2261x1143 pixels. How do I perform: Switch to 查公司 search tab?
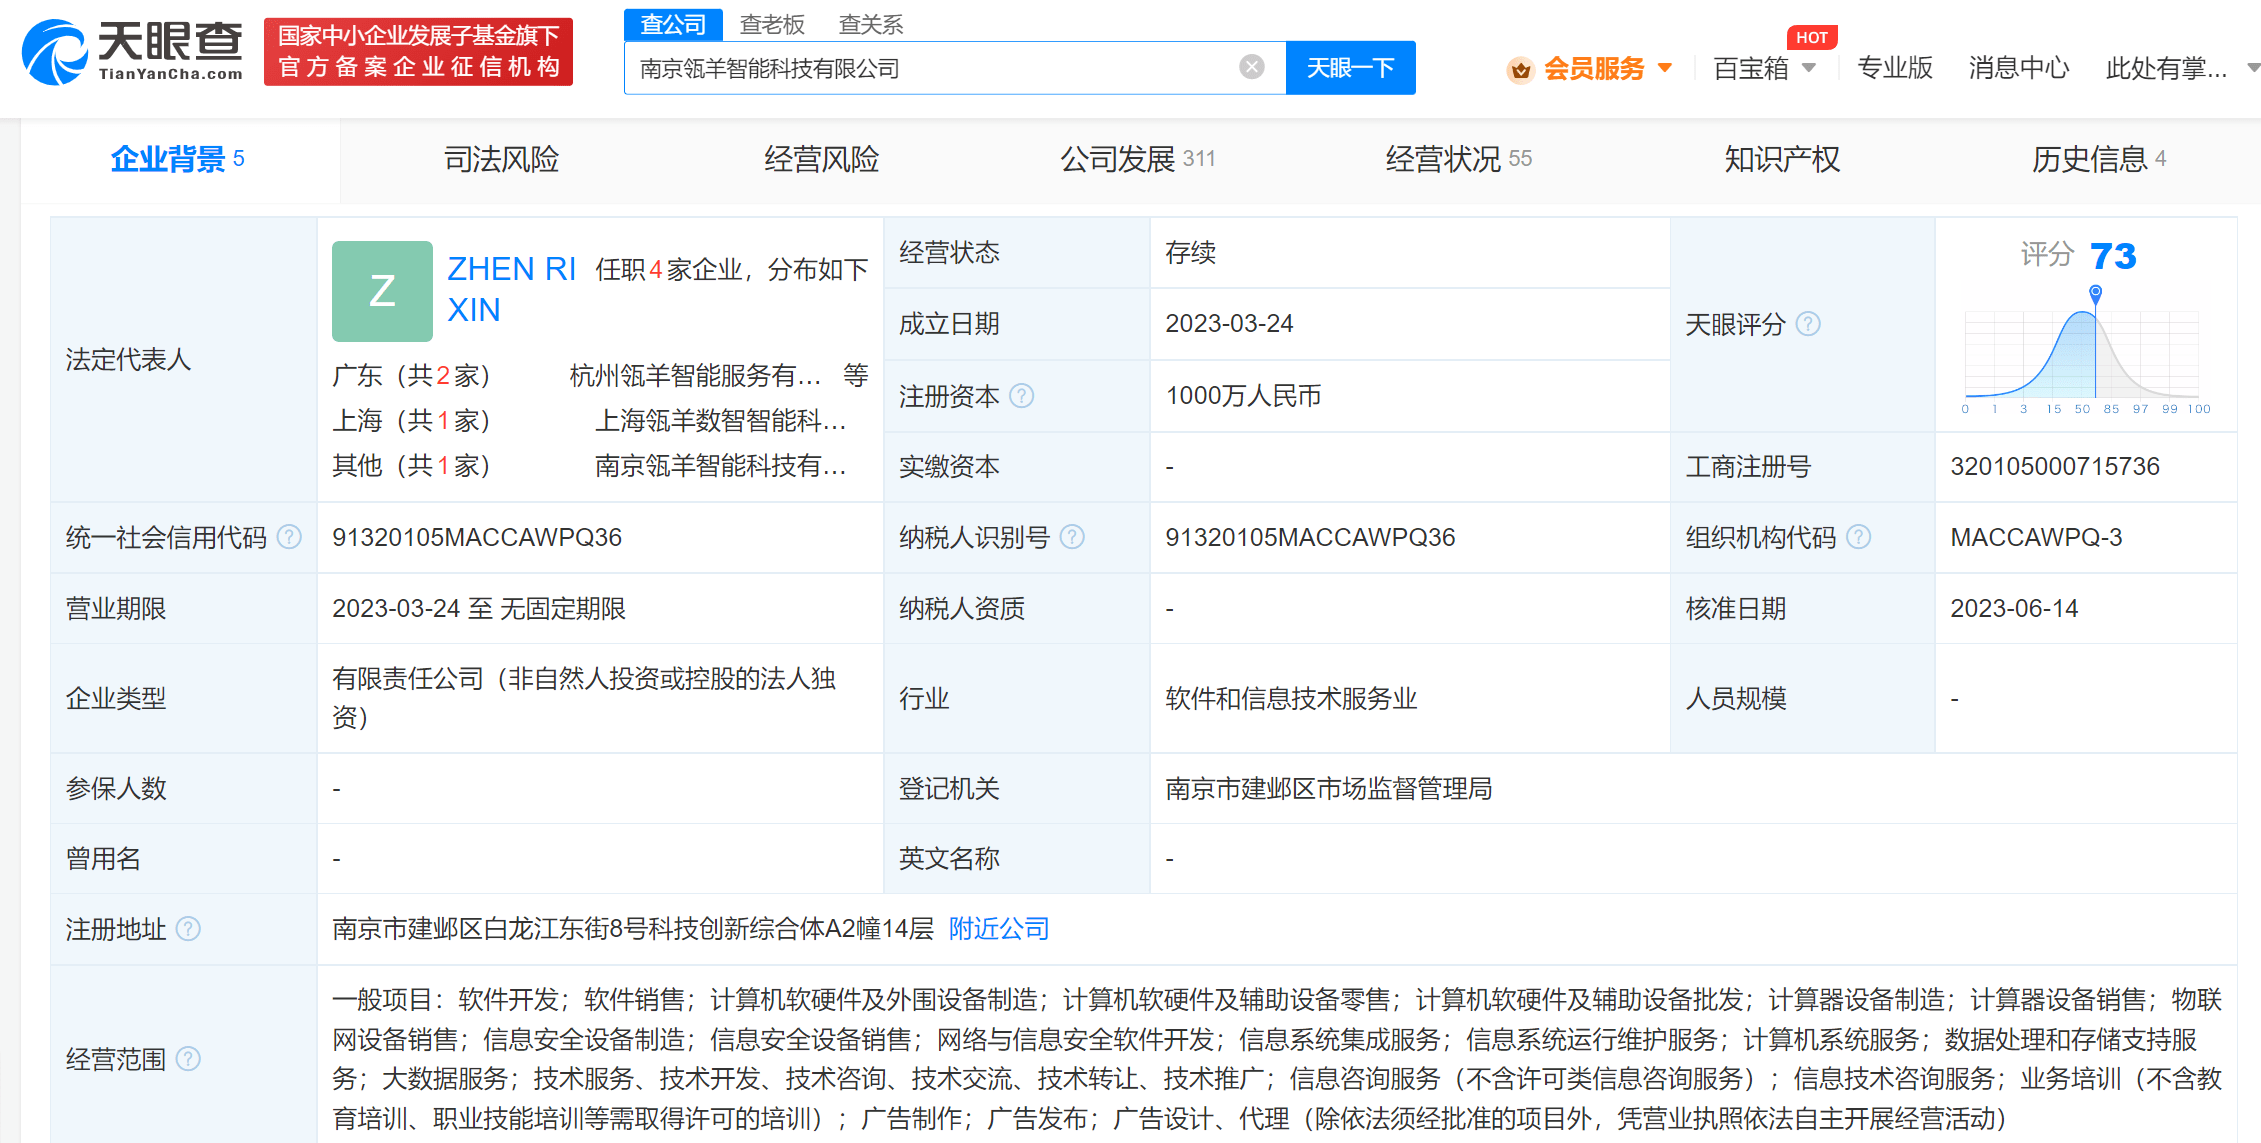tap(673, 24)
